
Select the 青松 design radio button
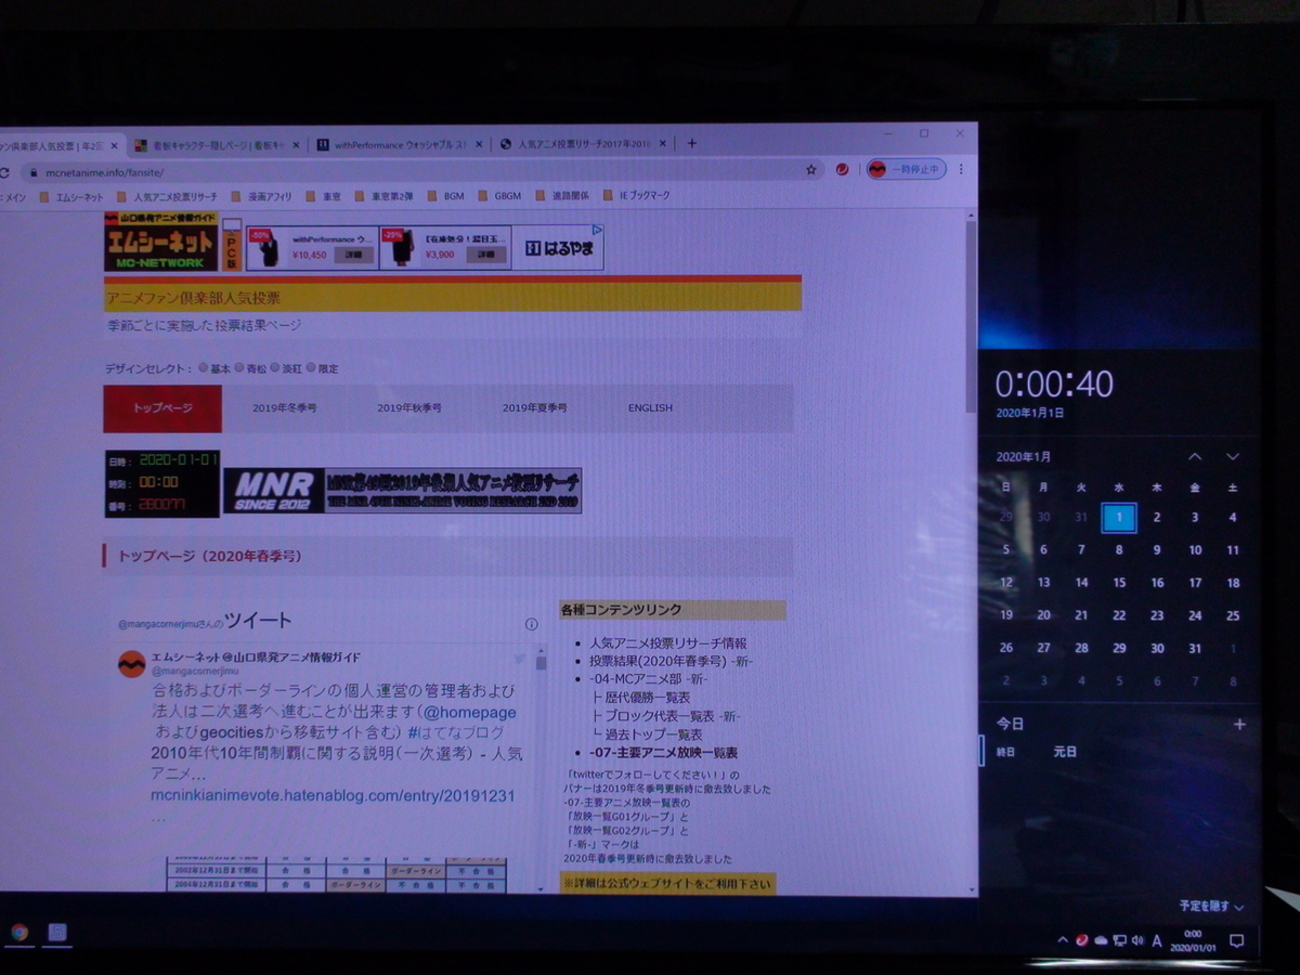pos(239,368)
